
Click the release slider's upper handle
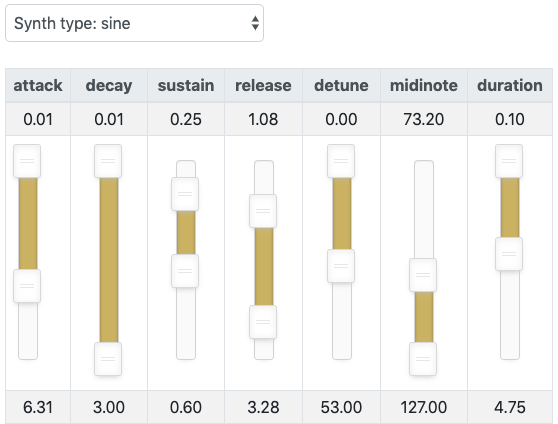[263, 211]
